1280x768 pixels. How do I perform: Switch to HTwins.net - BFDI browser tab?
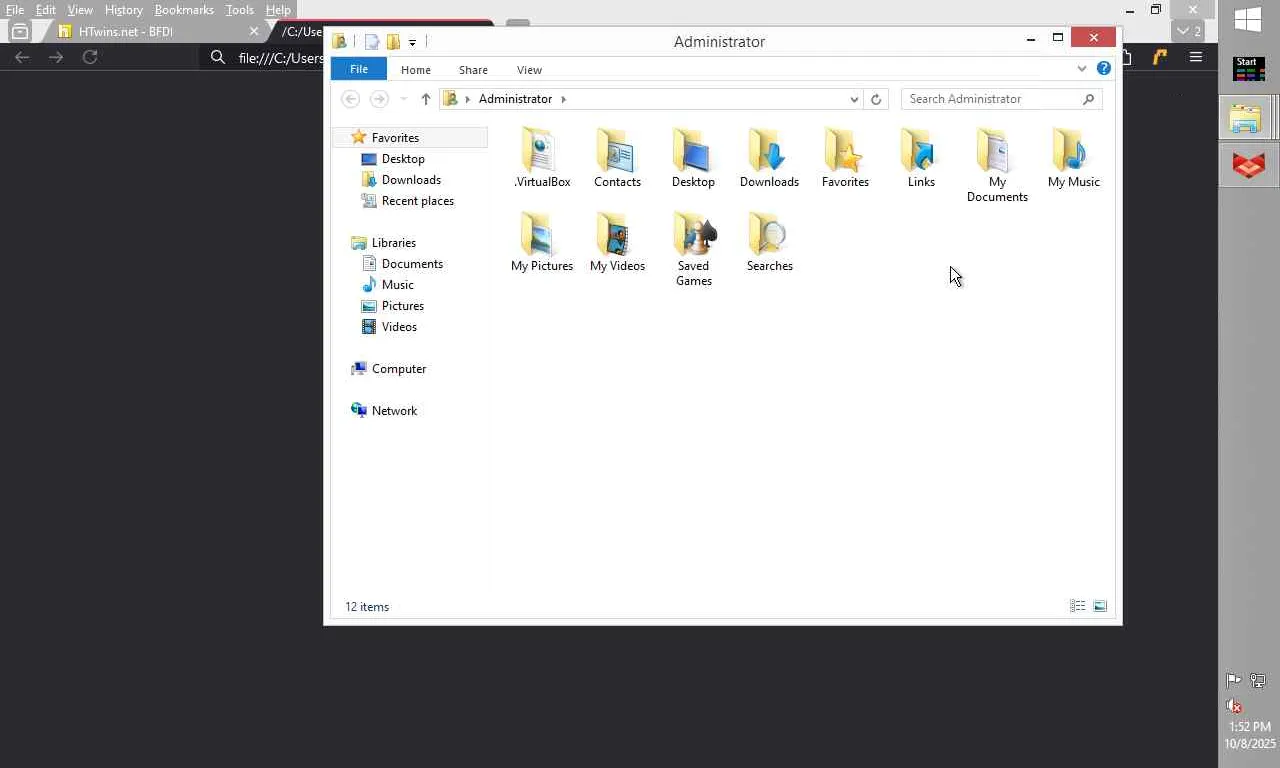coord(155,31)
